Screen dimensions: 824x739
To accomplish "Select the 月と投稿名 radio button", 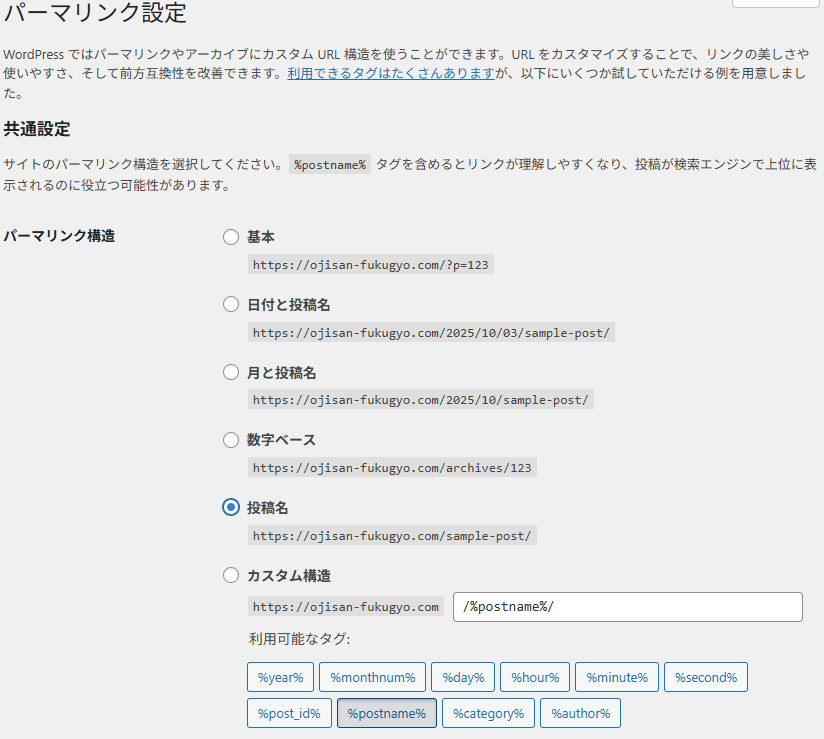I will 231,373.
